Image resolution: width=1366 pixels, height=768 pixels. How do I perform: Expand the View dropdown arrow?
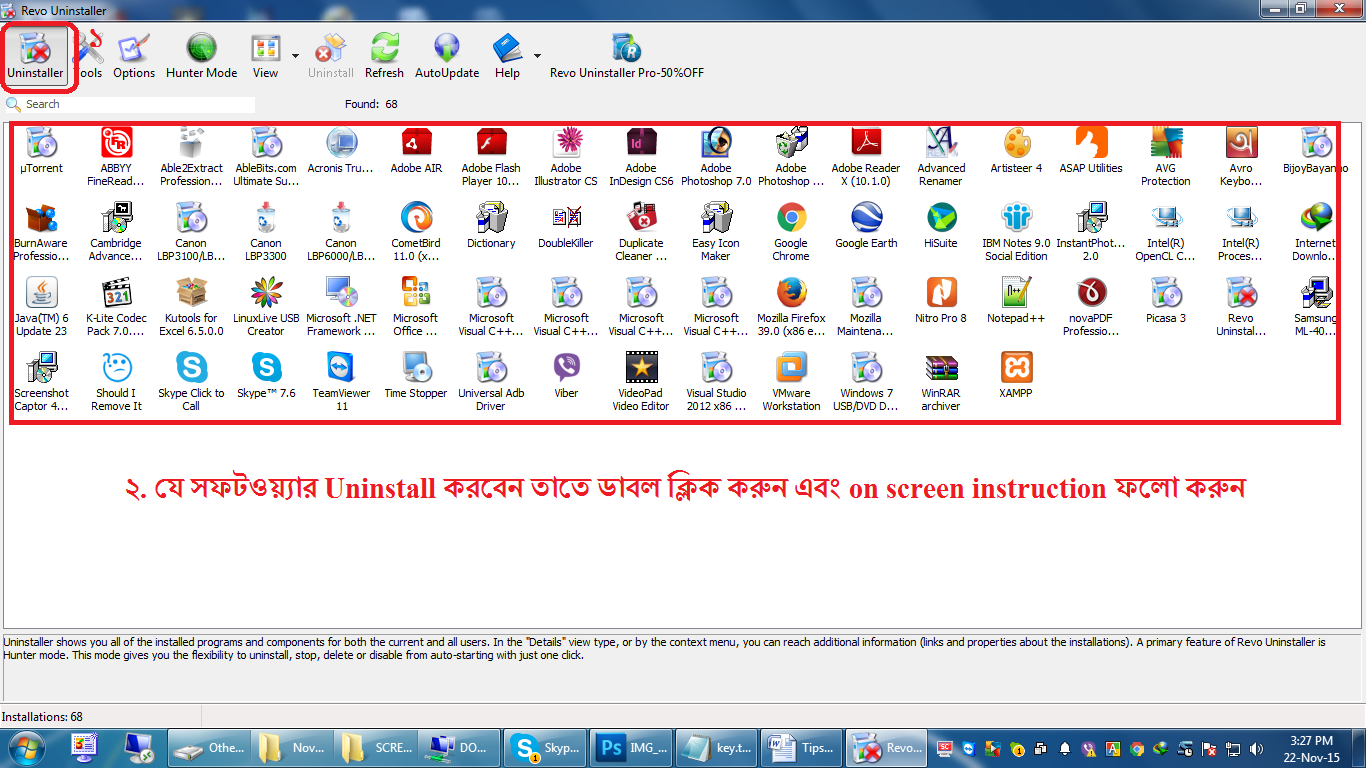click(x=295, y=55)
